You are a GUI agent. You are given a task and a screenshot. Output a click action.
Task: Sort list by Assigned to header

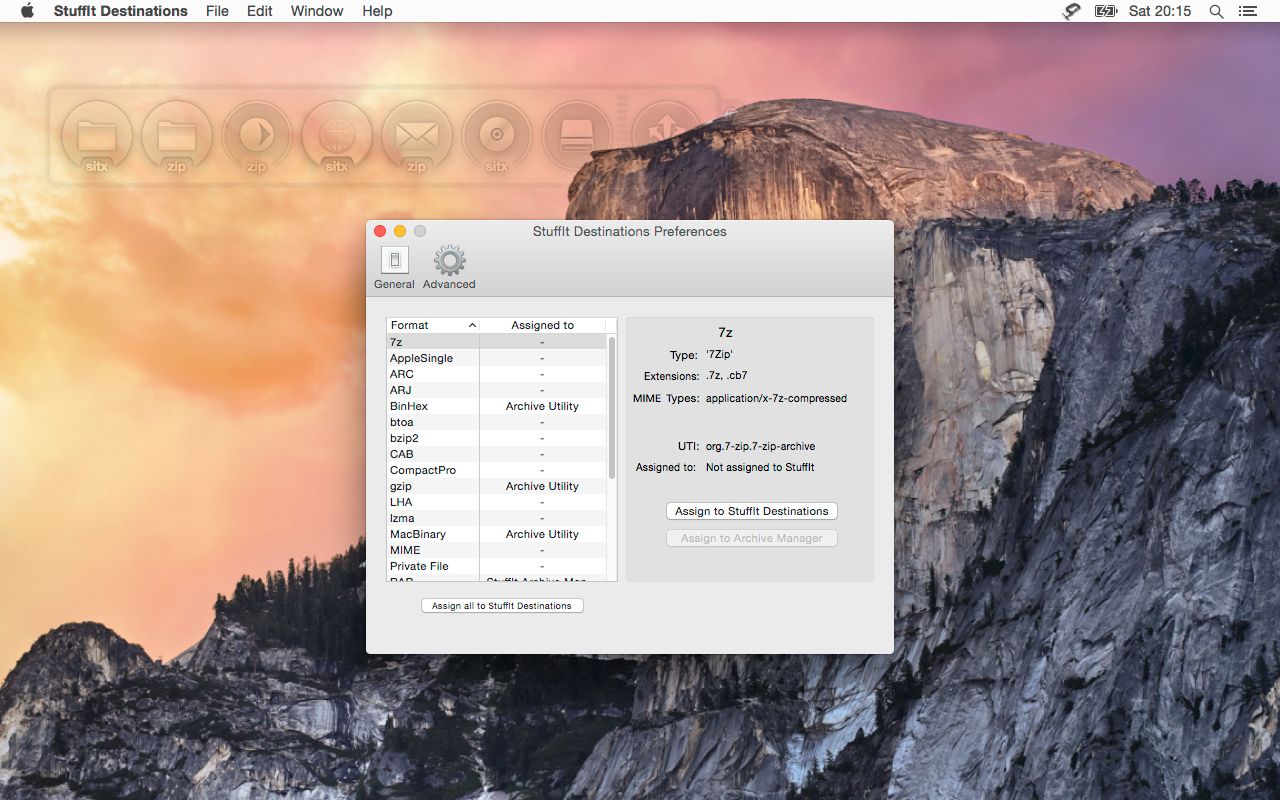543,325
